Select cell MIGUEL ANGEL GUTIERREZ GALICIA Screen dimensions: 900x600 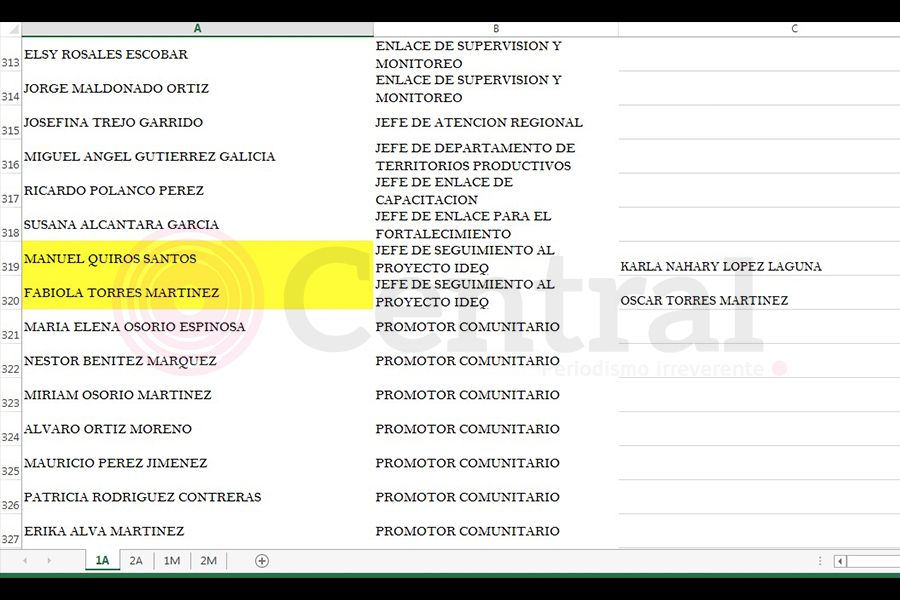(197, 156)
